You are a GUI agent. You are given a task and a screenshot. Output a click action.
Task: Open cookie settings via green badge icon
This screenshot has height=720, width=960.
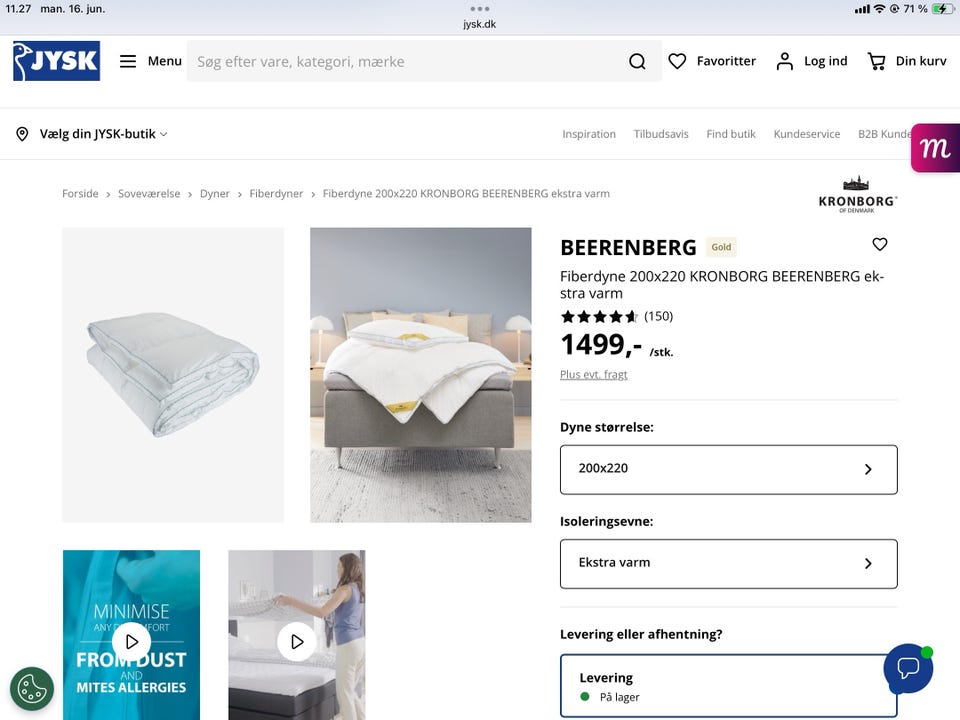32,689
